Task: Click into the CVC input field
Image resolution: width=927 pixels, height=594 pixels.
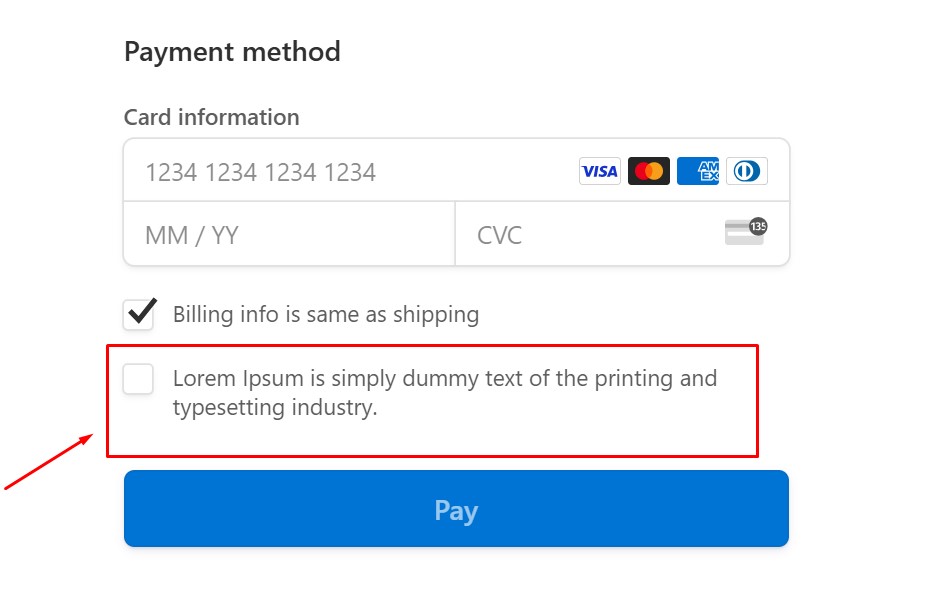Action: (590, 235)
